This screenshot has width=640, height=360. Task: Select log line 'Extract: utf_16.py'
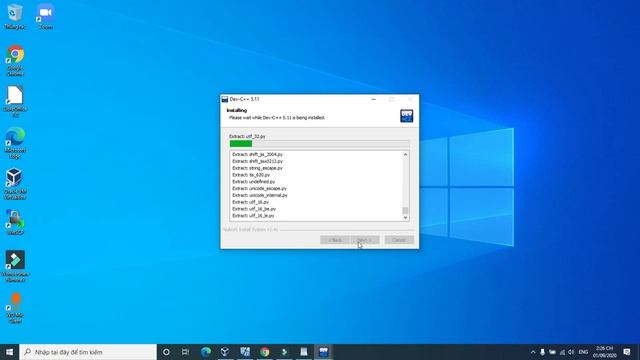coord(251,202)
